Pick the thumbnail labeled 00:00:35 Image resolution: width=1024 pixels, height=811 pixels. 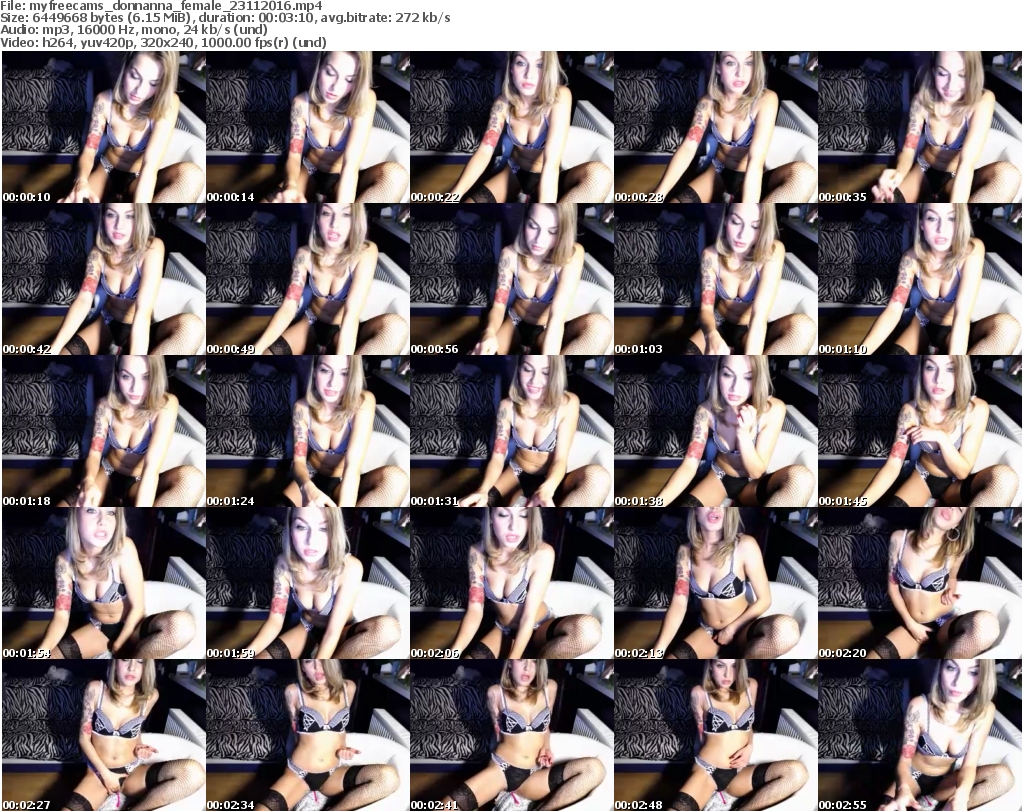tap(920, 127)
